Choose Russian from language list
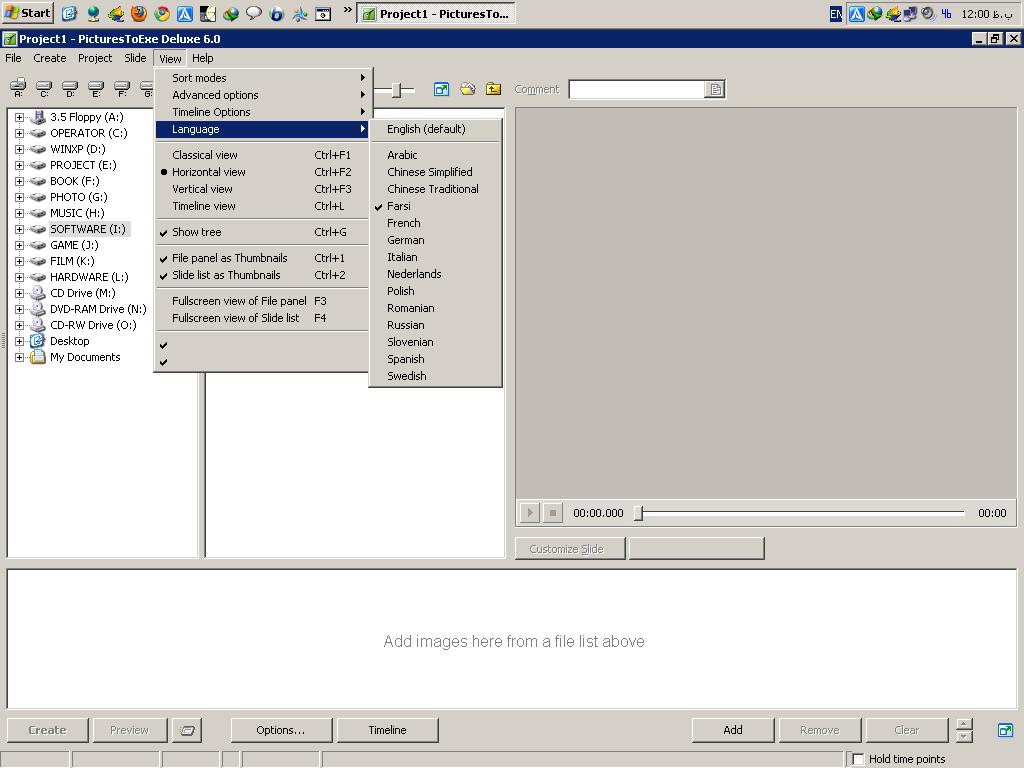Image resolution: width=1024 pixels, height=768 pixels. pos(435,325)
